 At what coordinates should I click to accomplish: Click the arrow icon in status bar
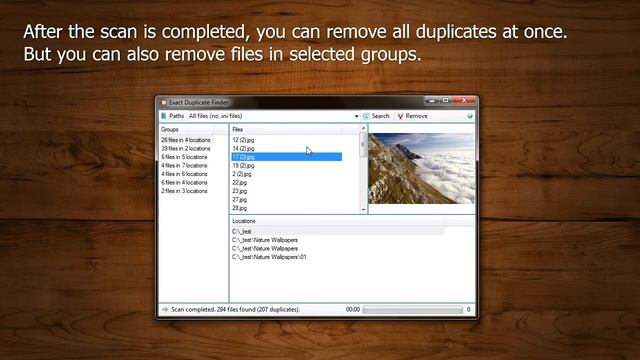[x=165, y=310]
